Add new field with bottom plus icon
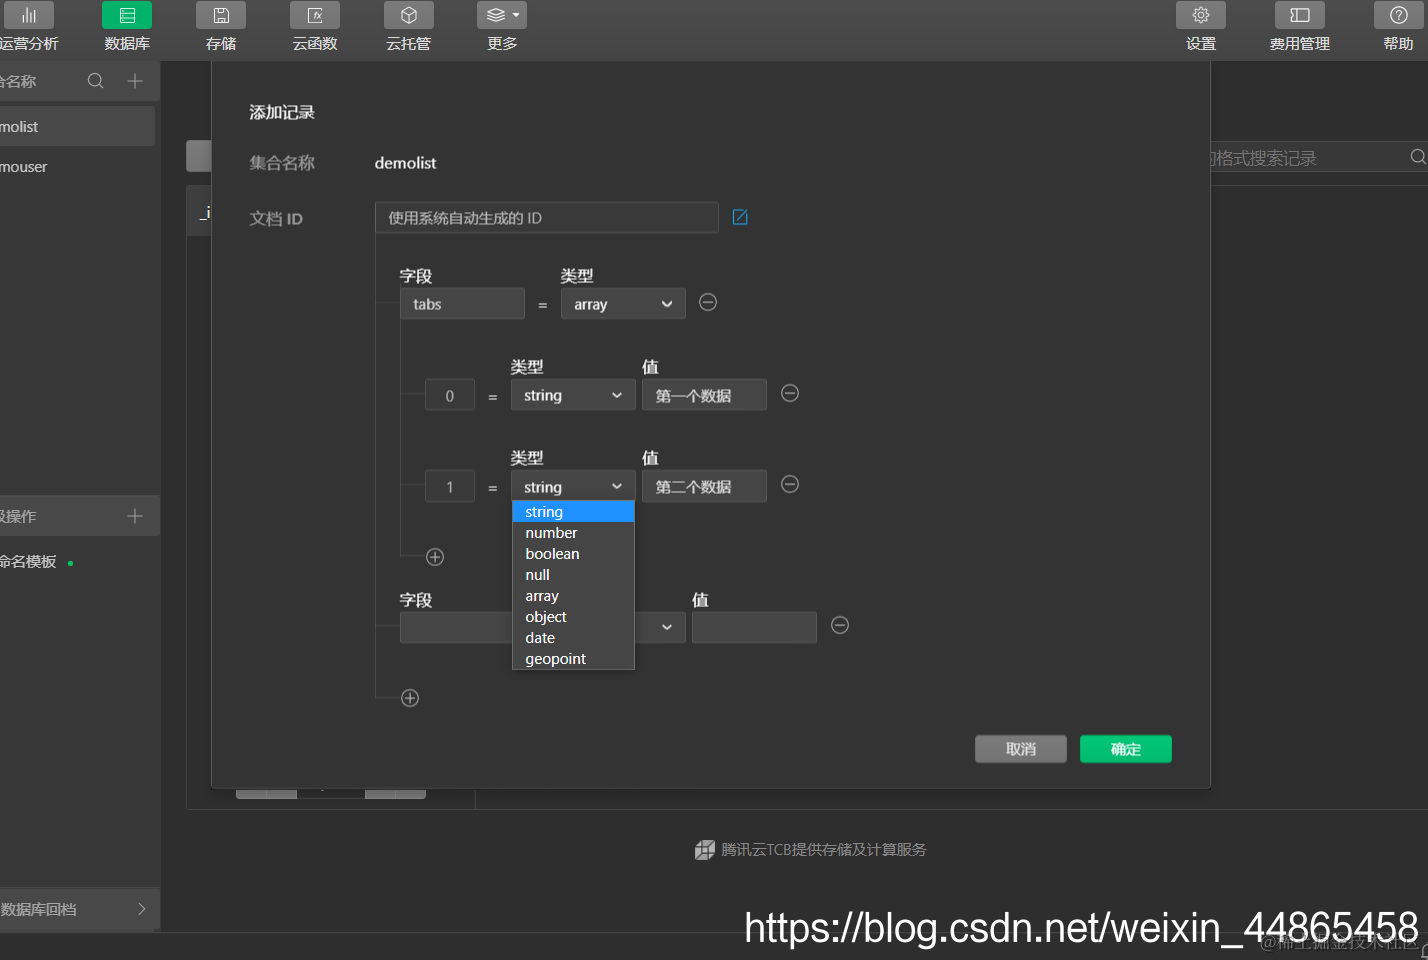 tap(410, 698)
